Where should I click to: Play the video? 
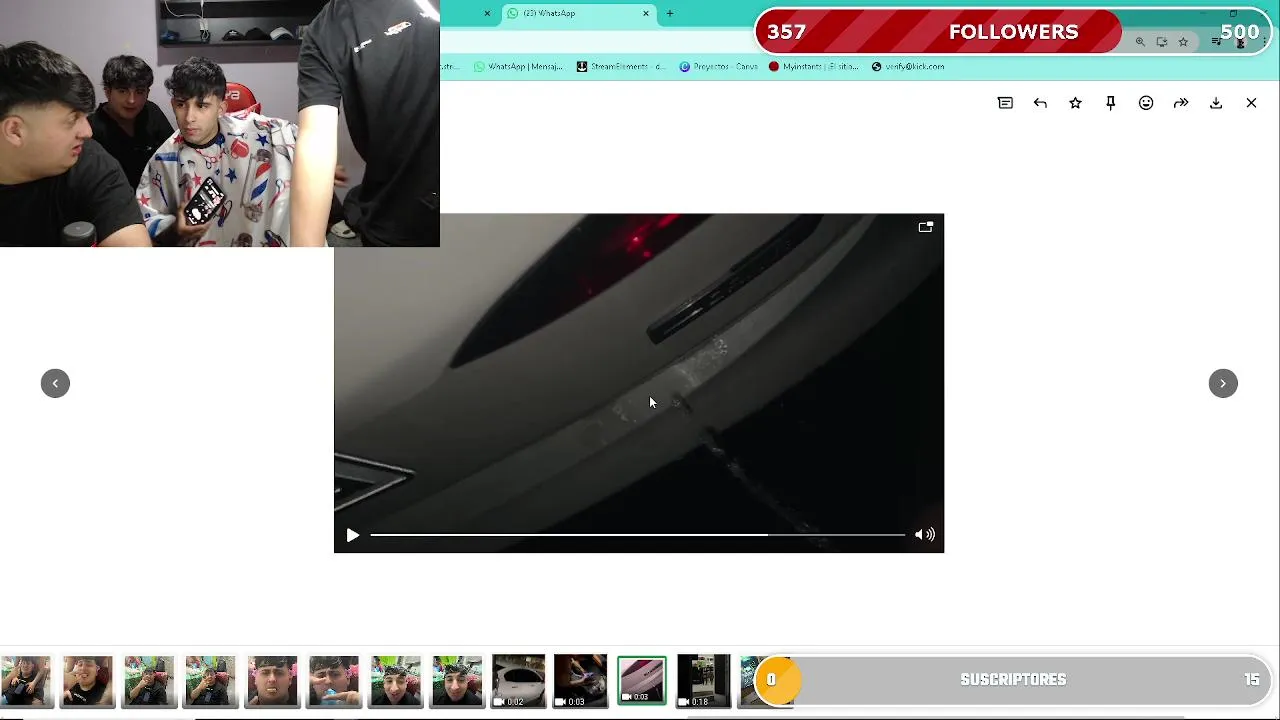click(x=352, y=535)
